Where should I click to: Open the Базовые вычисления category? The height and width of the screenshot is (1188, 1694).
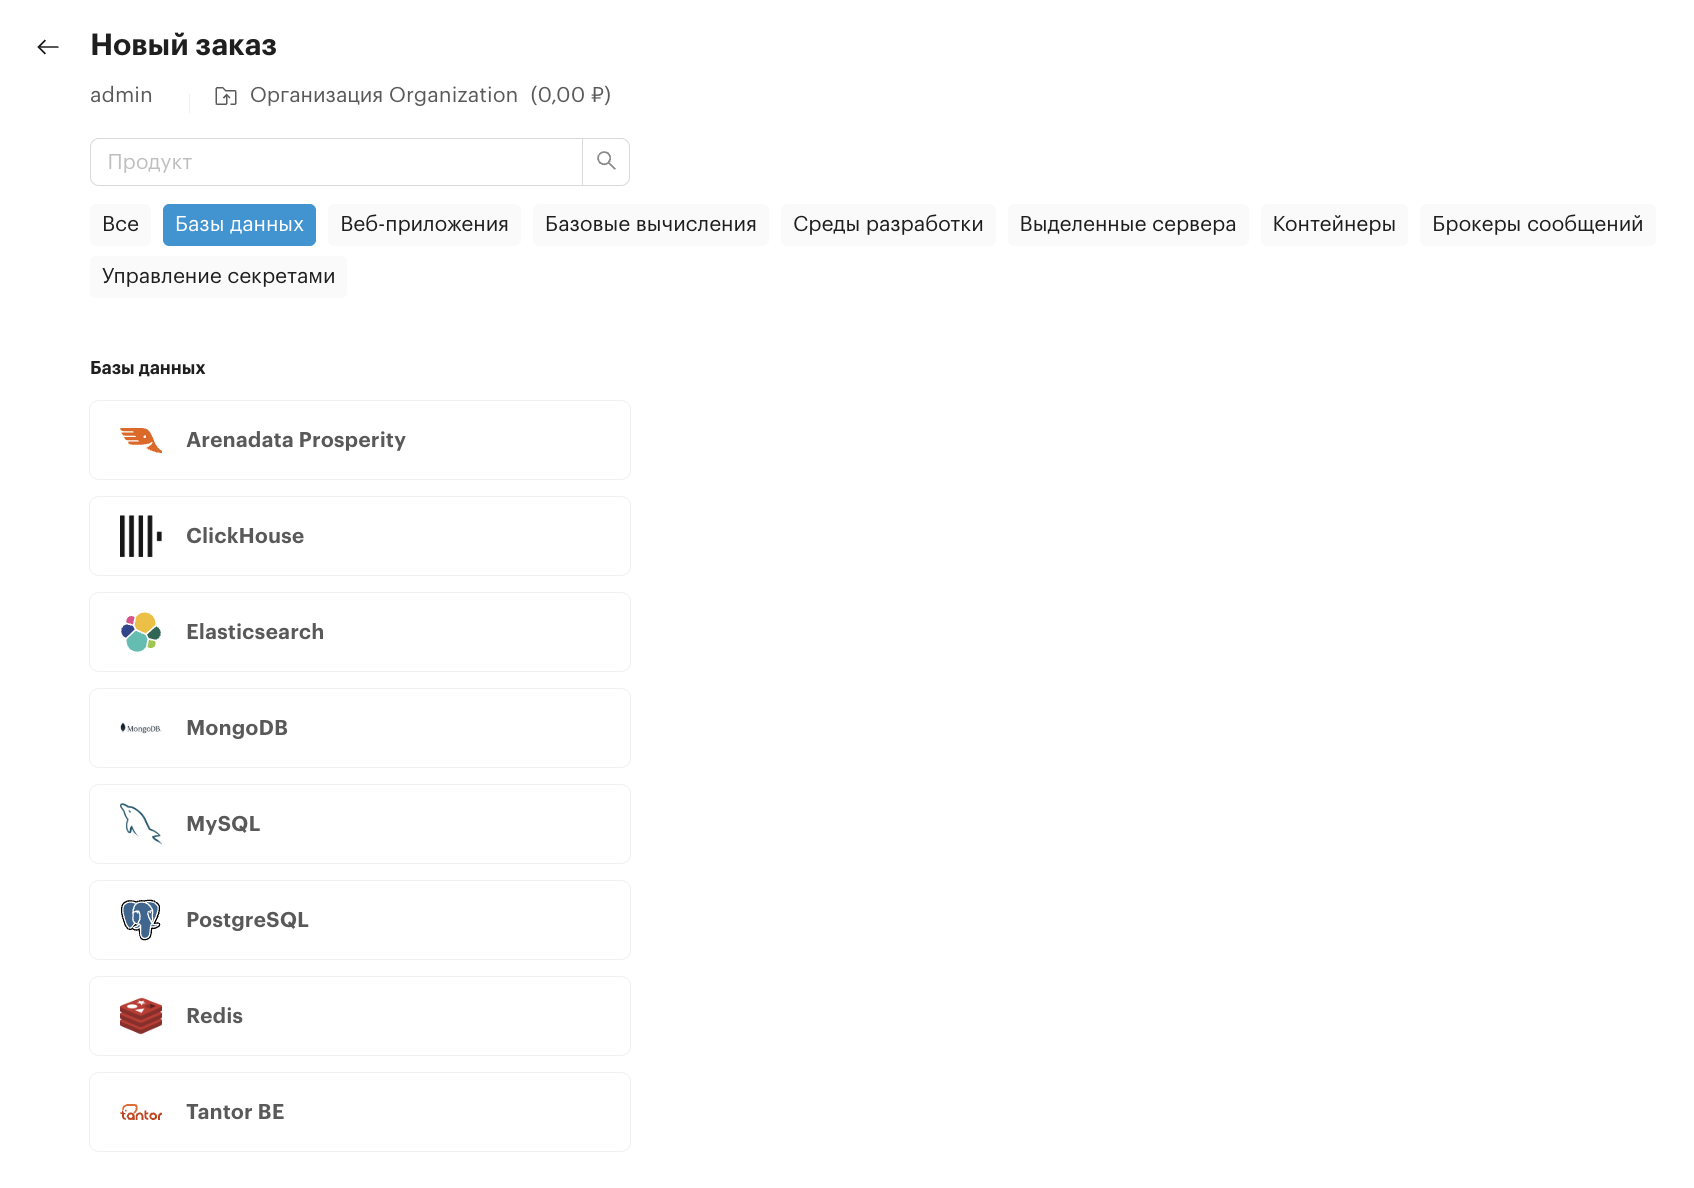click(x=651, y=224)
